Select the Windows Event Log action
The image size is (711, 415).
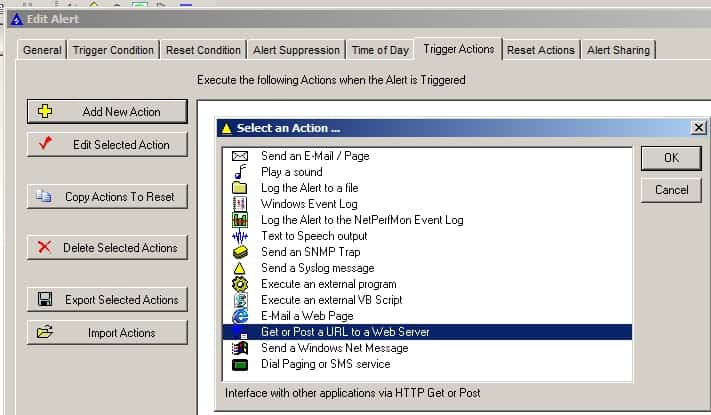tap(427, 204)
